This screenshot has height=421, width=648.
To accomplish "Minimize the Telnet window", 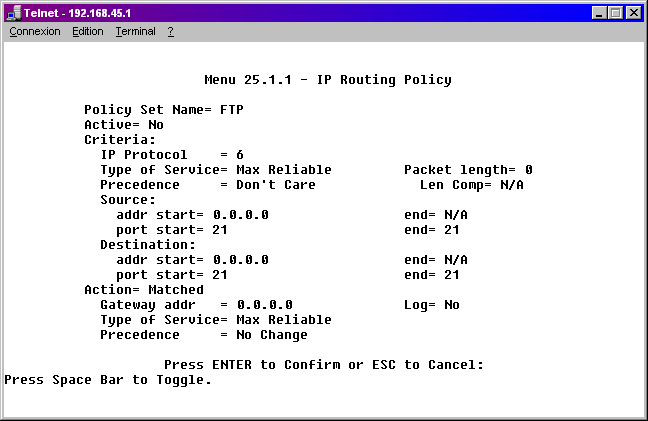I will 598,13.
